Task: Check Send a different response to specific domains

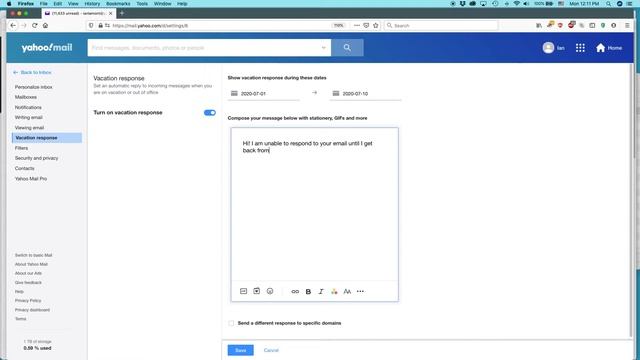Action: [231, 323]
